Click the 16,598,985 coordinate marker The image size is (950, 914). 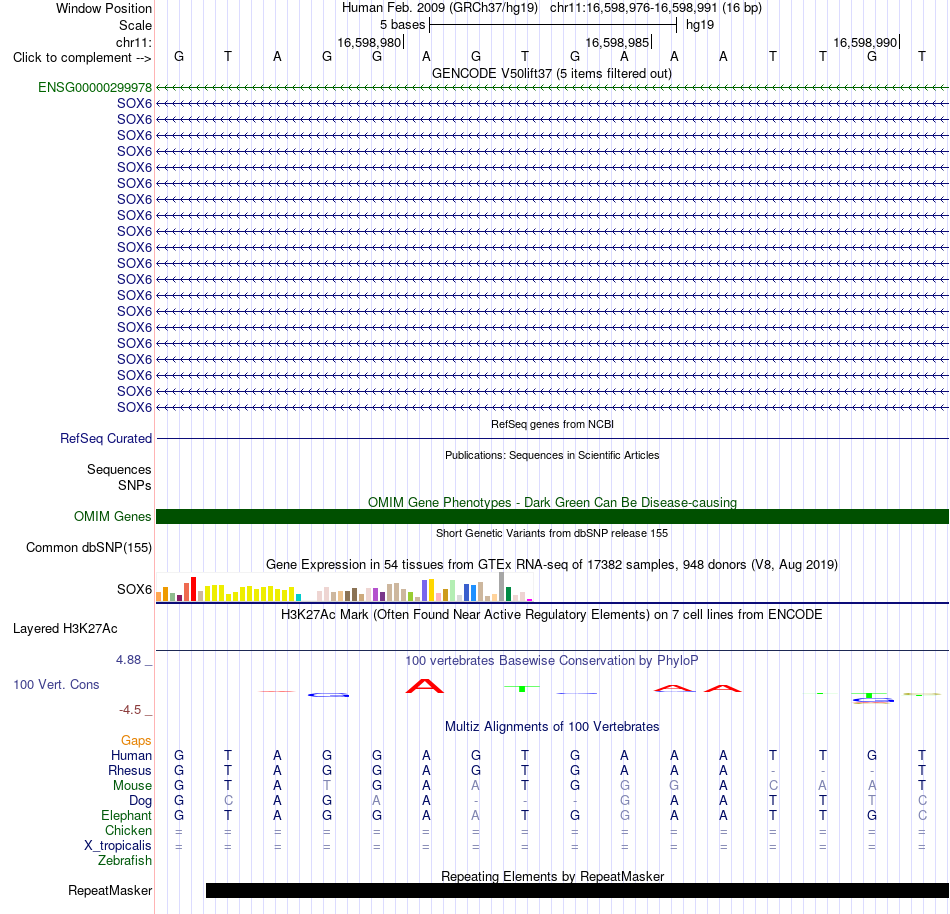617,42
